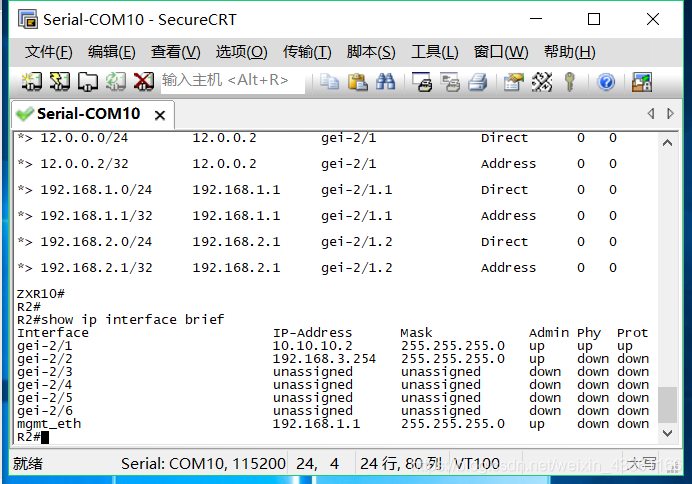Open the 文件(F) menu

click(x=48, y=52)
